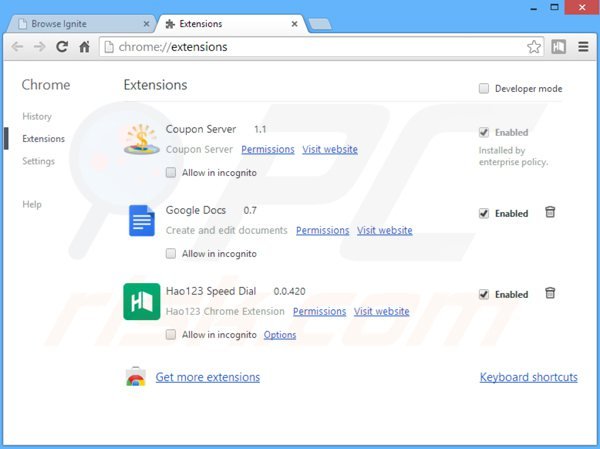Open the Keyboard shortcuts link
Viewport: 600px width, 449px height.
(529, 377)
